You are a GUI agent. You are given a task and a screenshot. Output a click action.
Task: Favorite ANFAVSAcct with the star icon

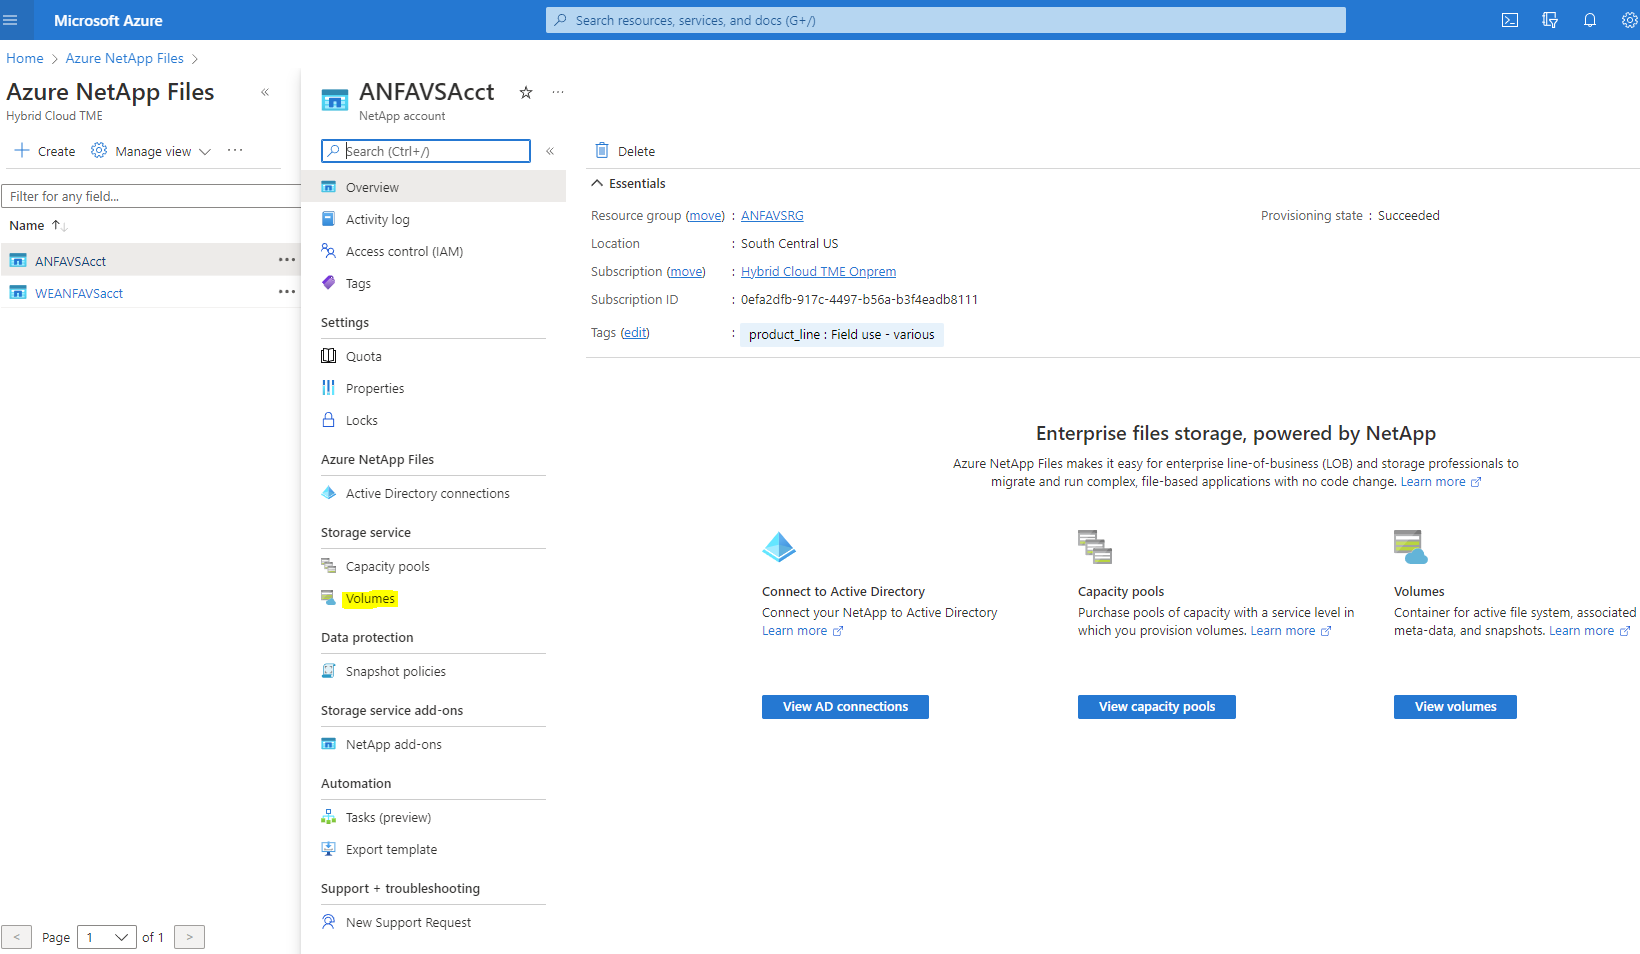526,93
